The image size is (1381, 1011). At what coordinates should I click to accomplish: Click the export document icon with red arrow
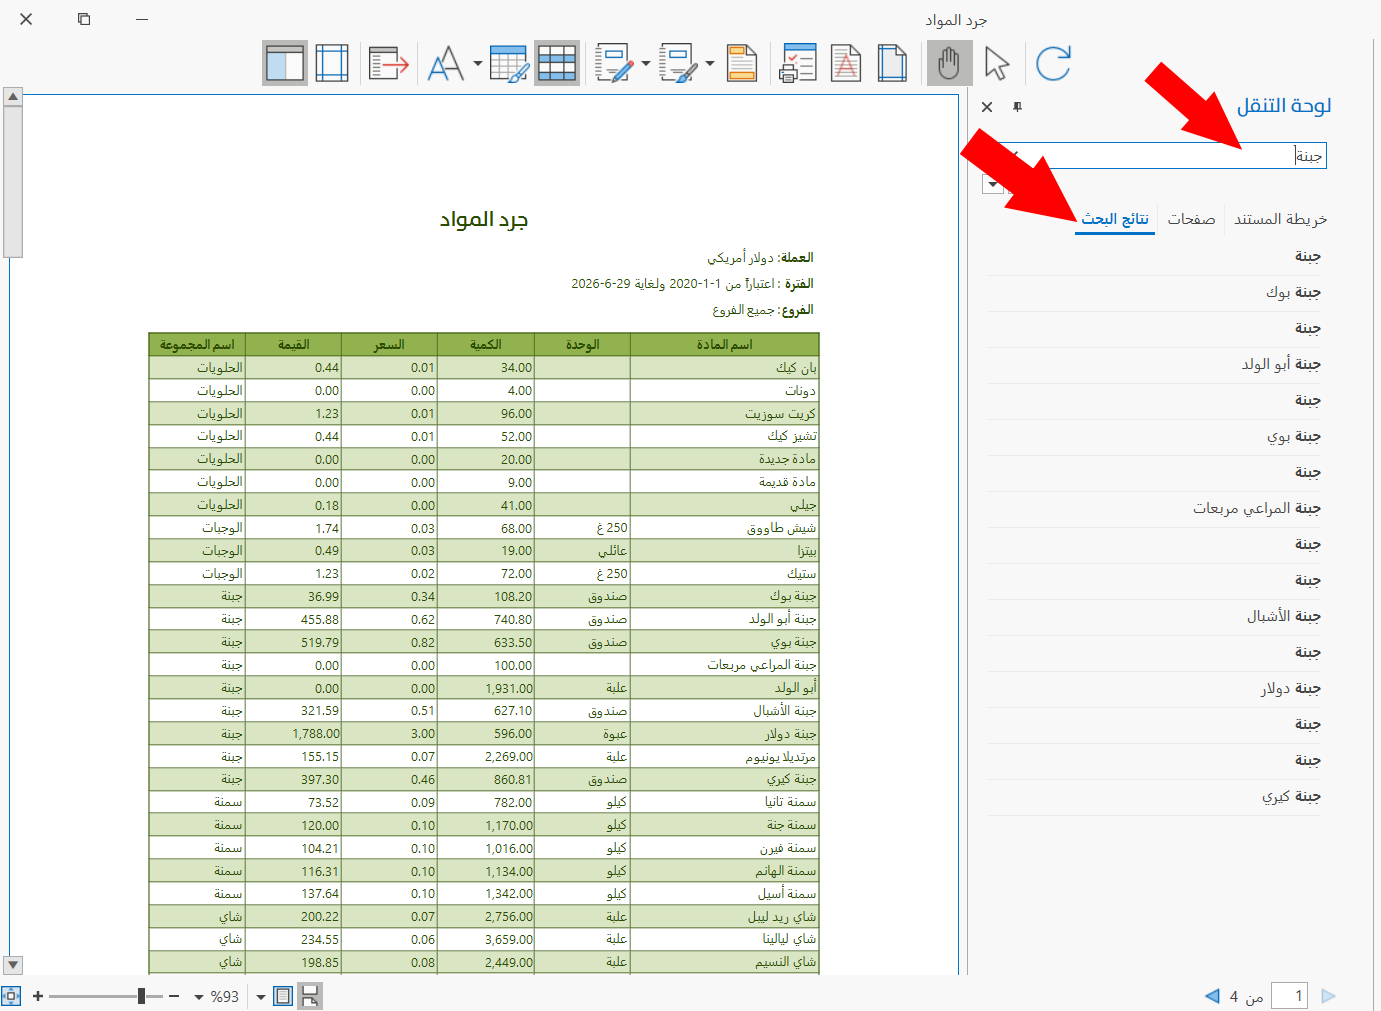click(x=389, y=63)
